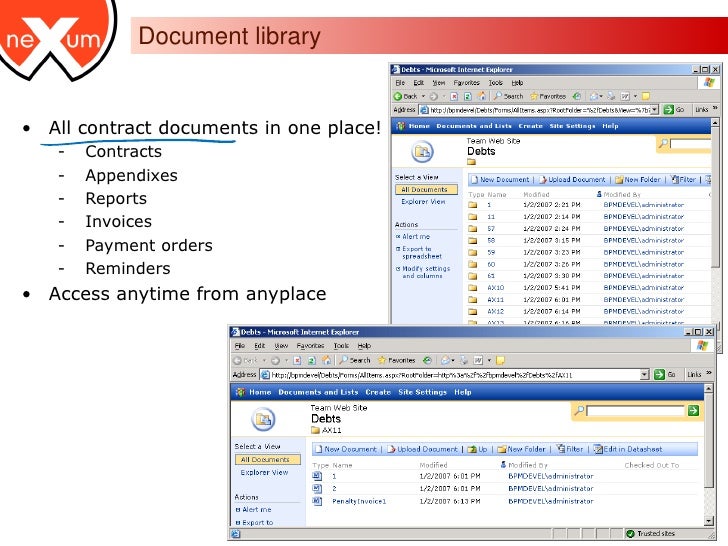The height and width of the screenshot is (546, 728).
Task: Click Forward arrow in front Debts window
Action: click(x=275, y=360)
